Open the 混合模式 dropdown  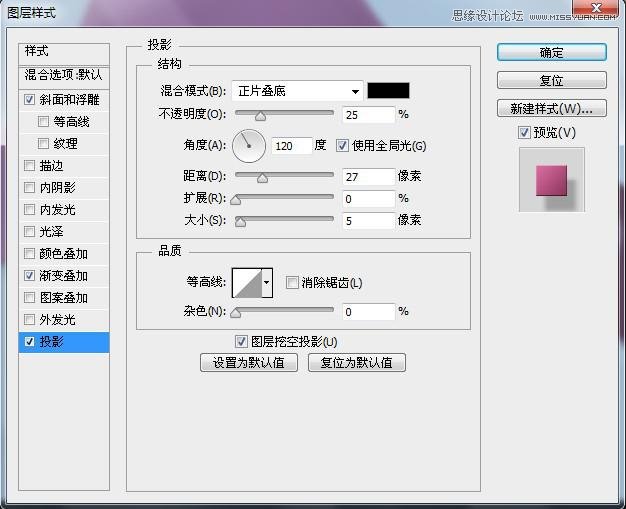pos(297,91)
